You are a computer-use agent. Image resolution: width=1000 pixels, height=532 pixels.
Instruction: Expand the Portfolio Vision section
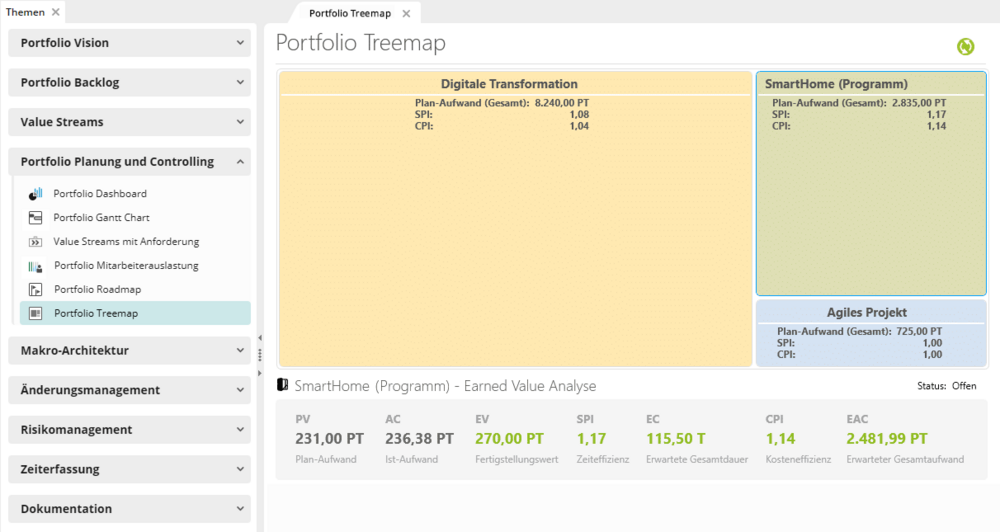pyautogui.click(x=240, y=43)
